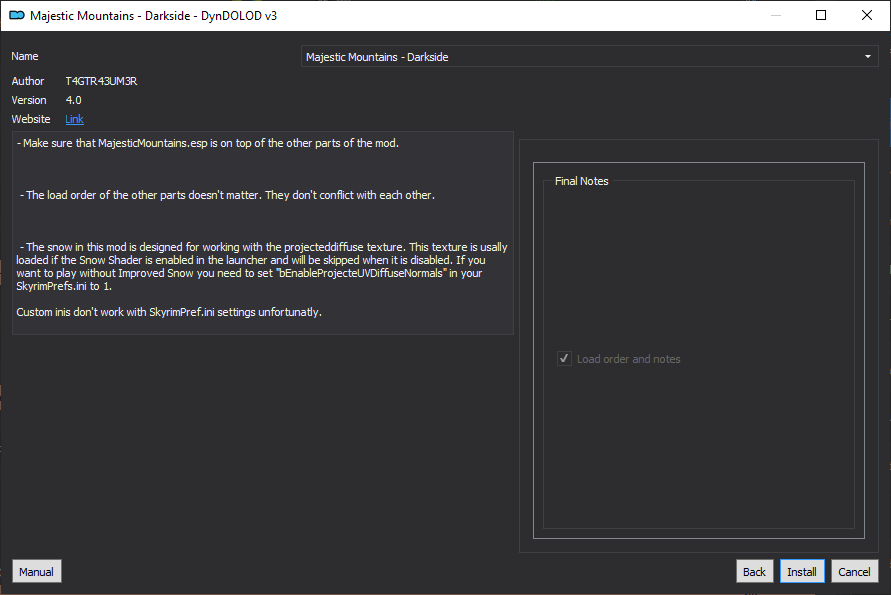
Task: Click Install to begin installation
Action: coord(802,572)
